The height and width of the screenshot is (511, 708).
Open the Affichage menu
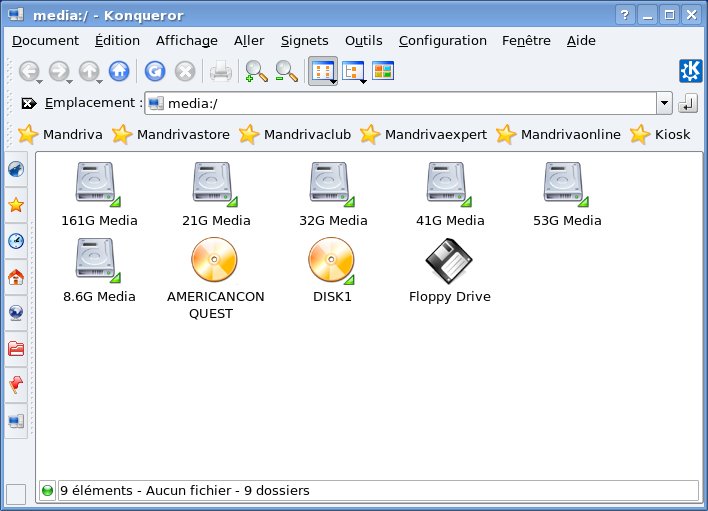click(x=186, y=41)
